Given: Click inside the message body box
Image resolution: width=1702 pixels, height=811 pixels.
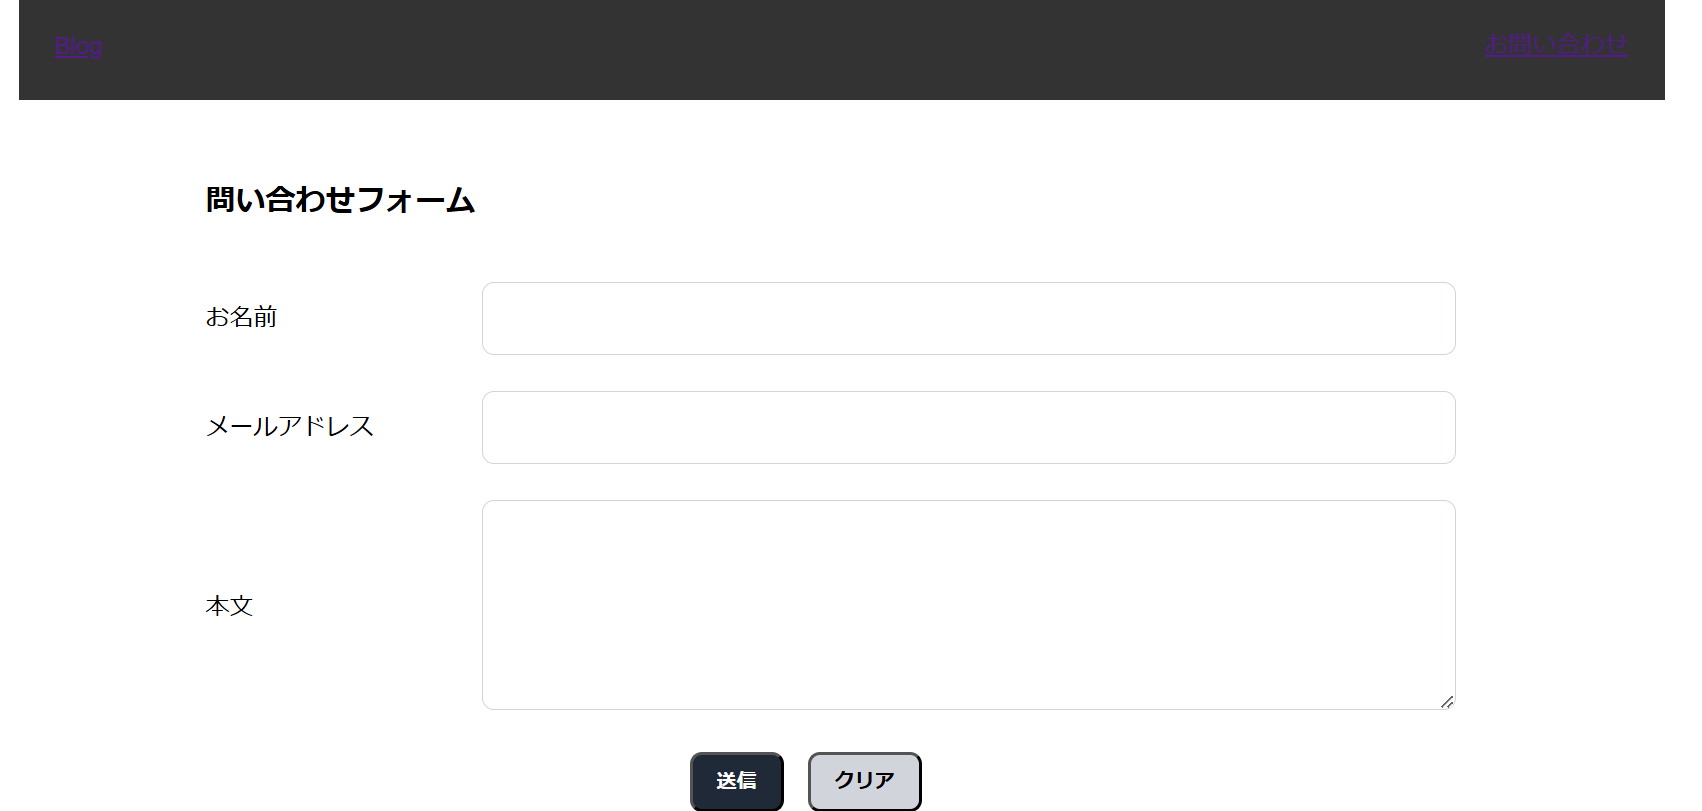Looking at the screenshot, I should 968,604.
